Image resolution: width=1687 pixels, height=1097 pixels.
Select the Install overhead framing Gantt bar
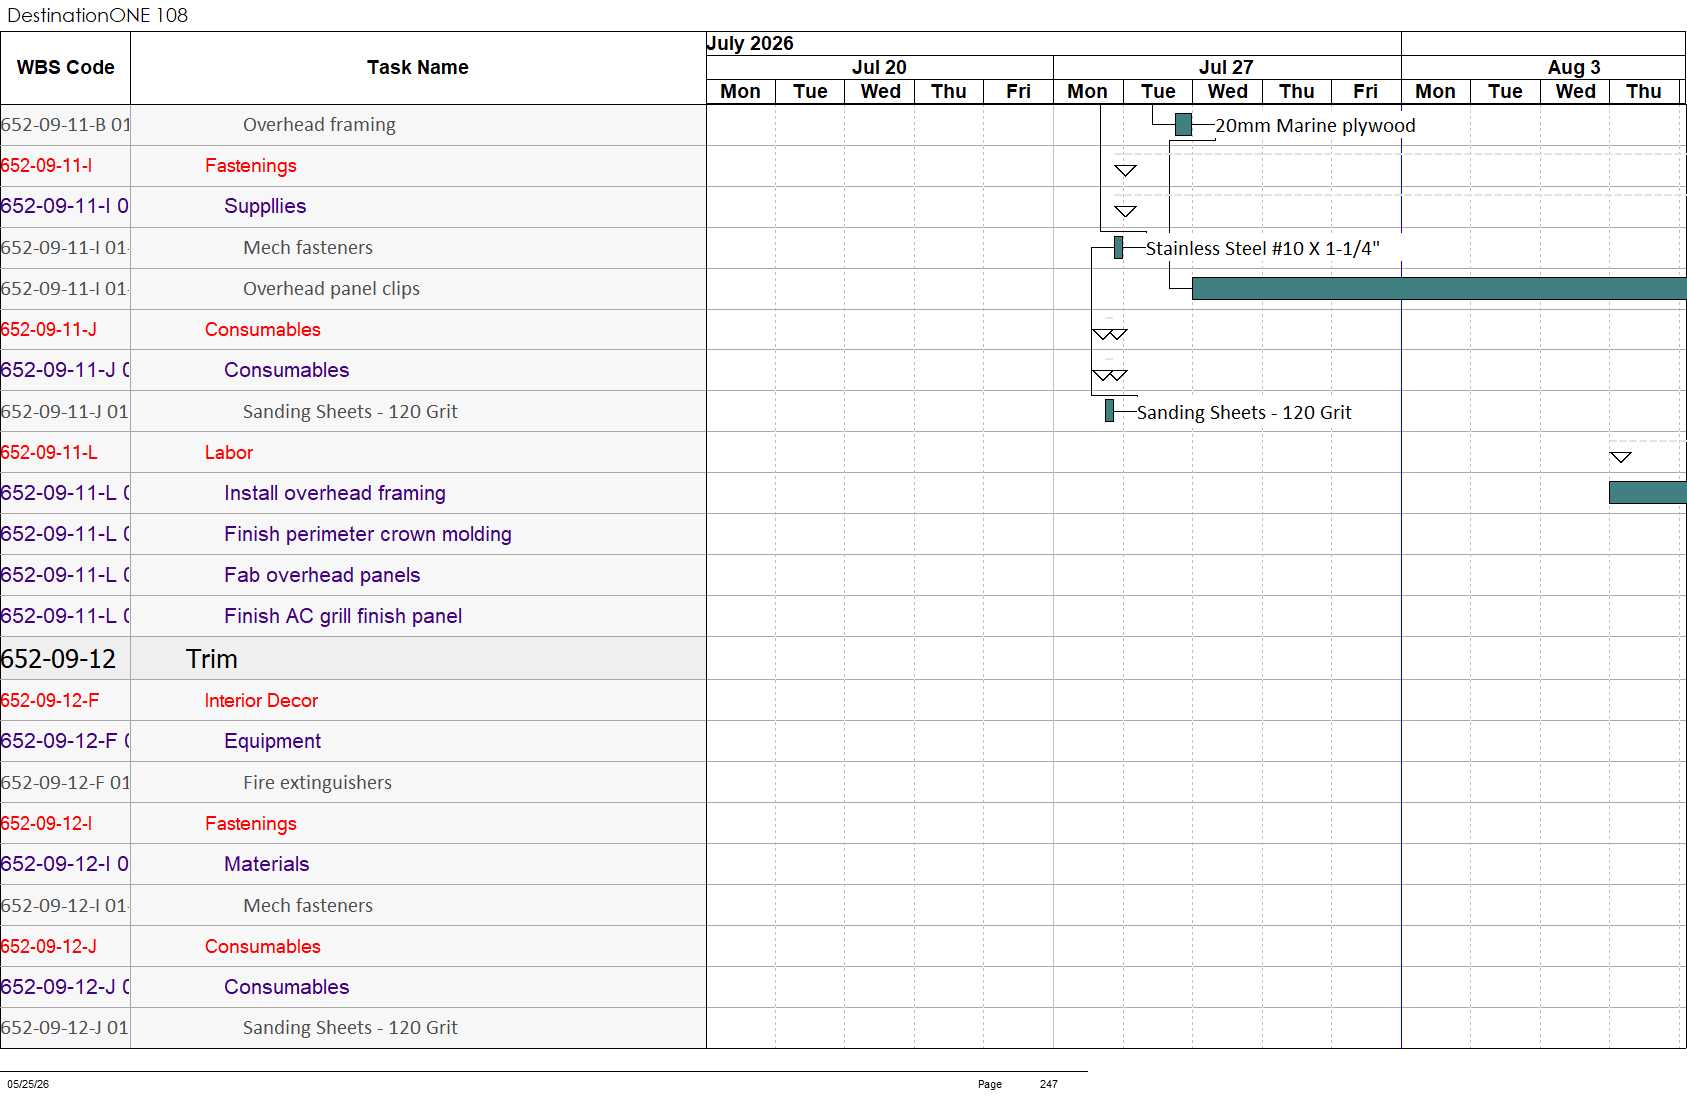(1648, 492)
